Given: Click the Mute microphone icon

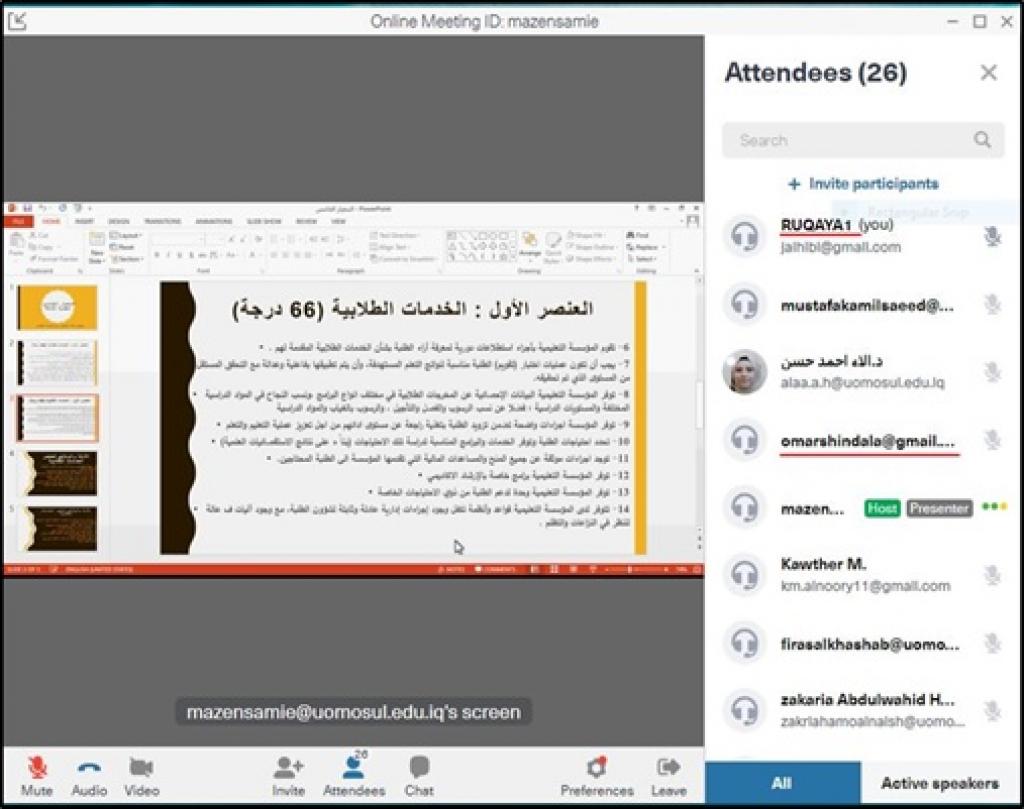Looking at the screenshot, I should (37, 768).
